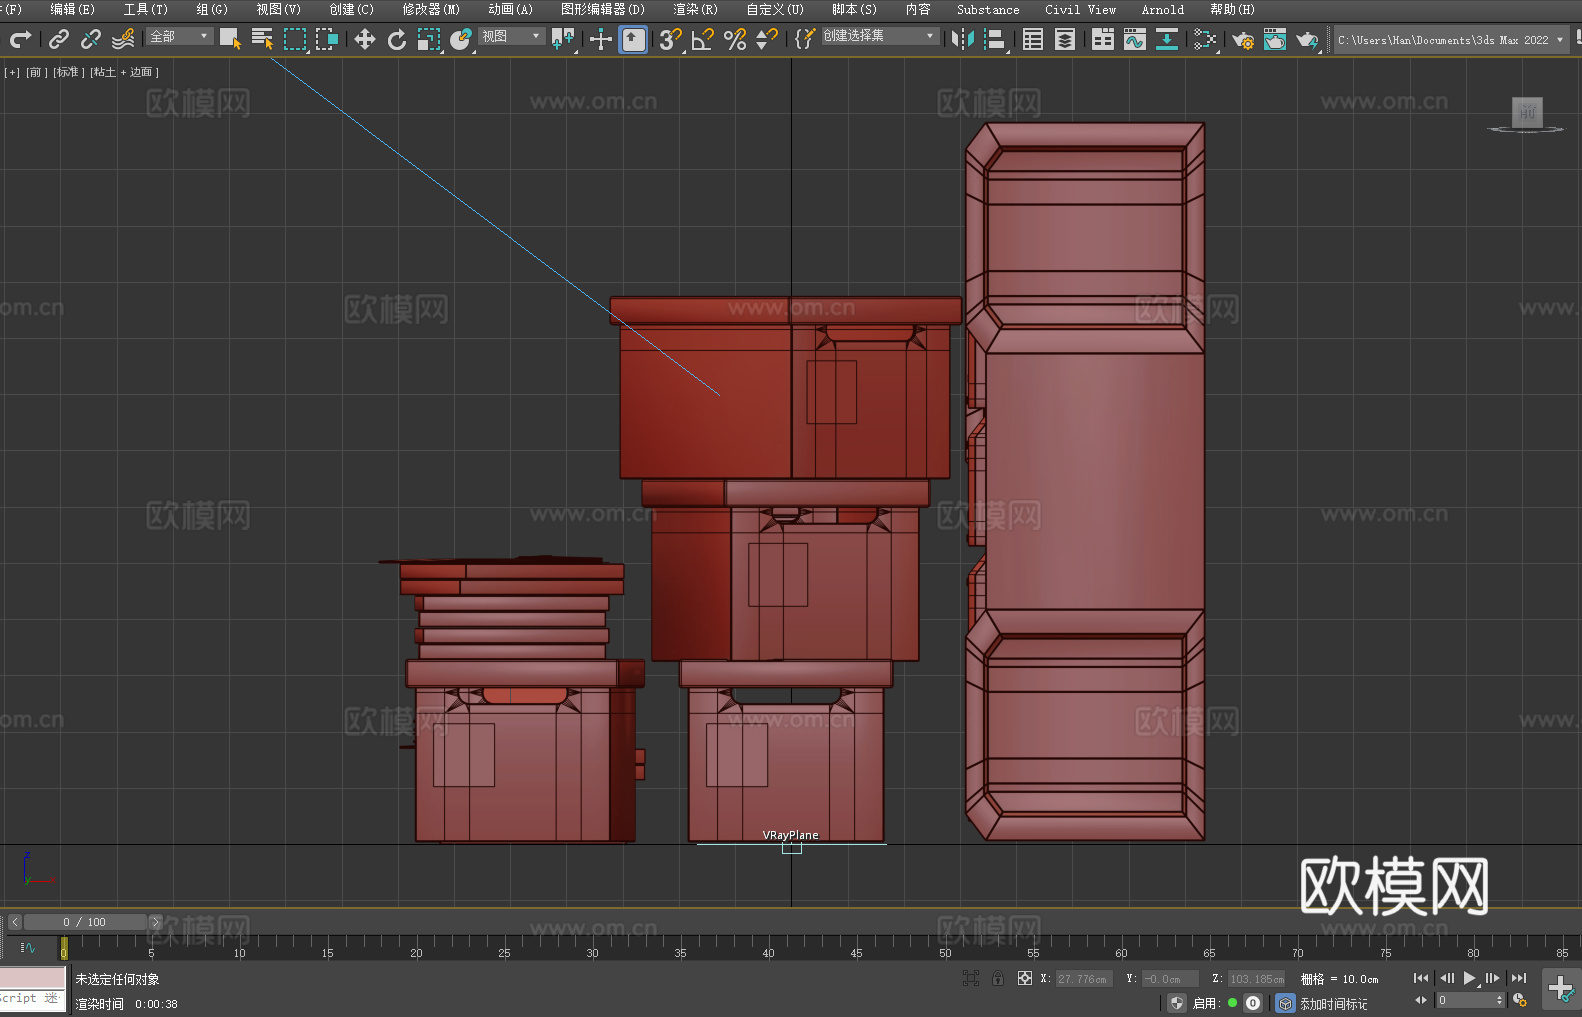The image size is (1582, 1017).
Task: Toggle Absolute/Offset transform mode icon
Action: [1025, 978]
